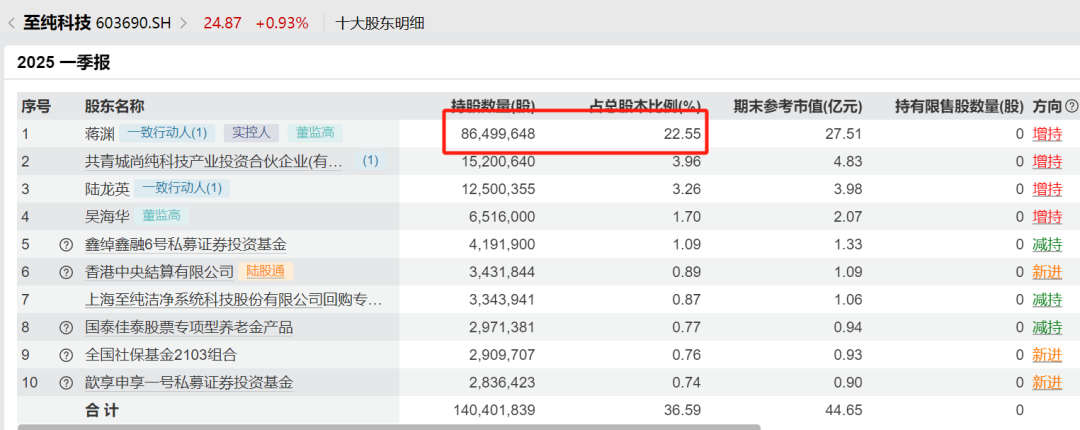Click 合计 total row label
The image size is (1080, 430).
point(102,410)
